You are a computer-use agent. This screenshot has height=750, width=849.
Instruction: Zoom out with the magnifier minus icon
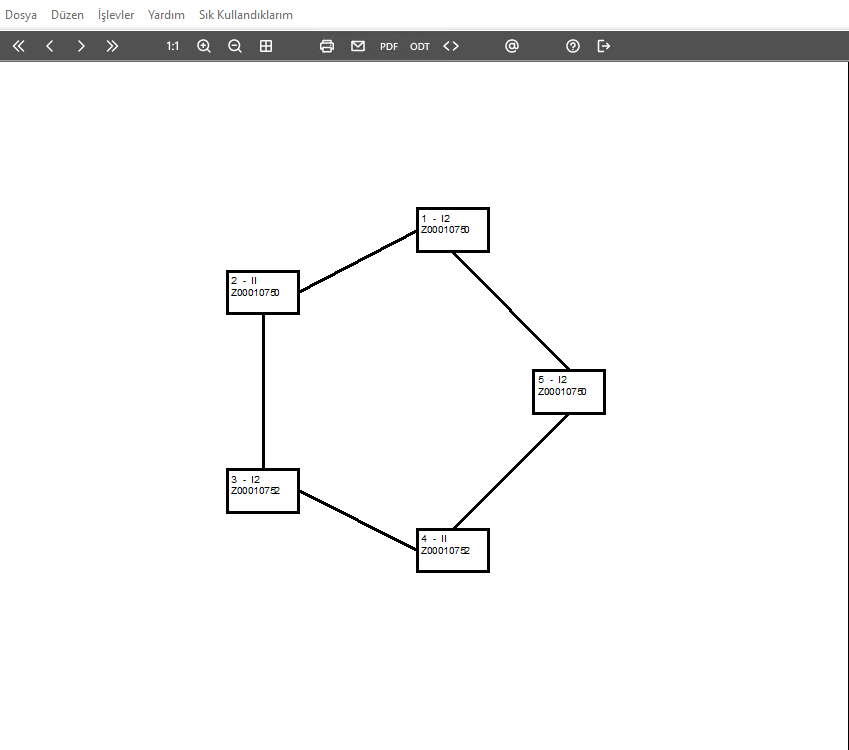coord(235,46)
